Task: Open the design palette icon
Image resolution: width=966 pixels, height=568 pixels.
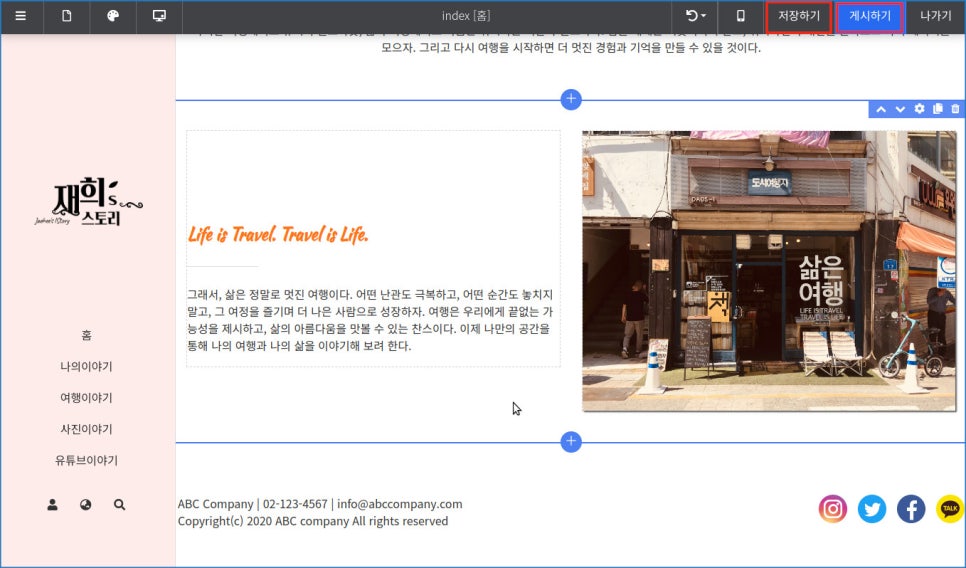Action: coord(113,16)
